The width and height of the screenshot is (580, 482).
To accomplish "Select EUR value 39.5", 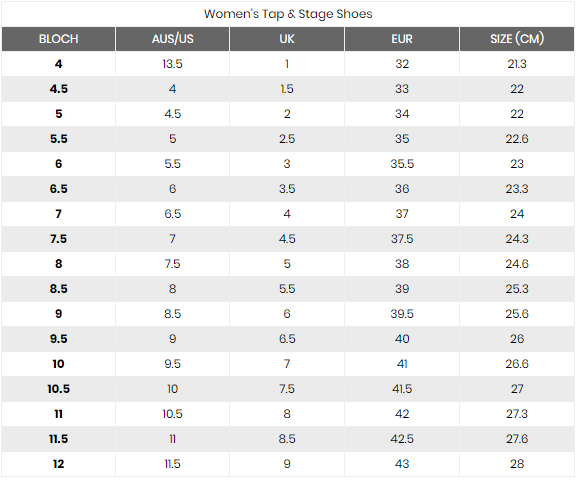I will click(x=402, y=314).
